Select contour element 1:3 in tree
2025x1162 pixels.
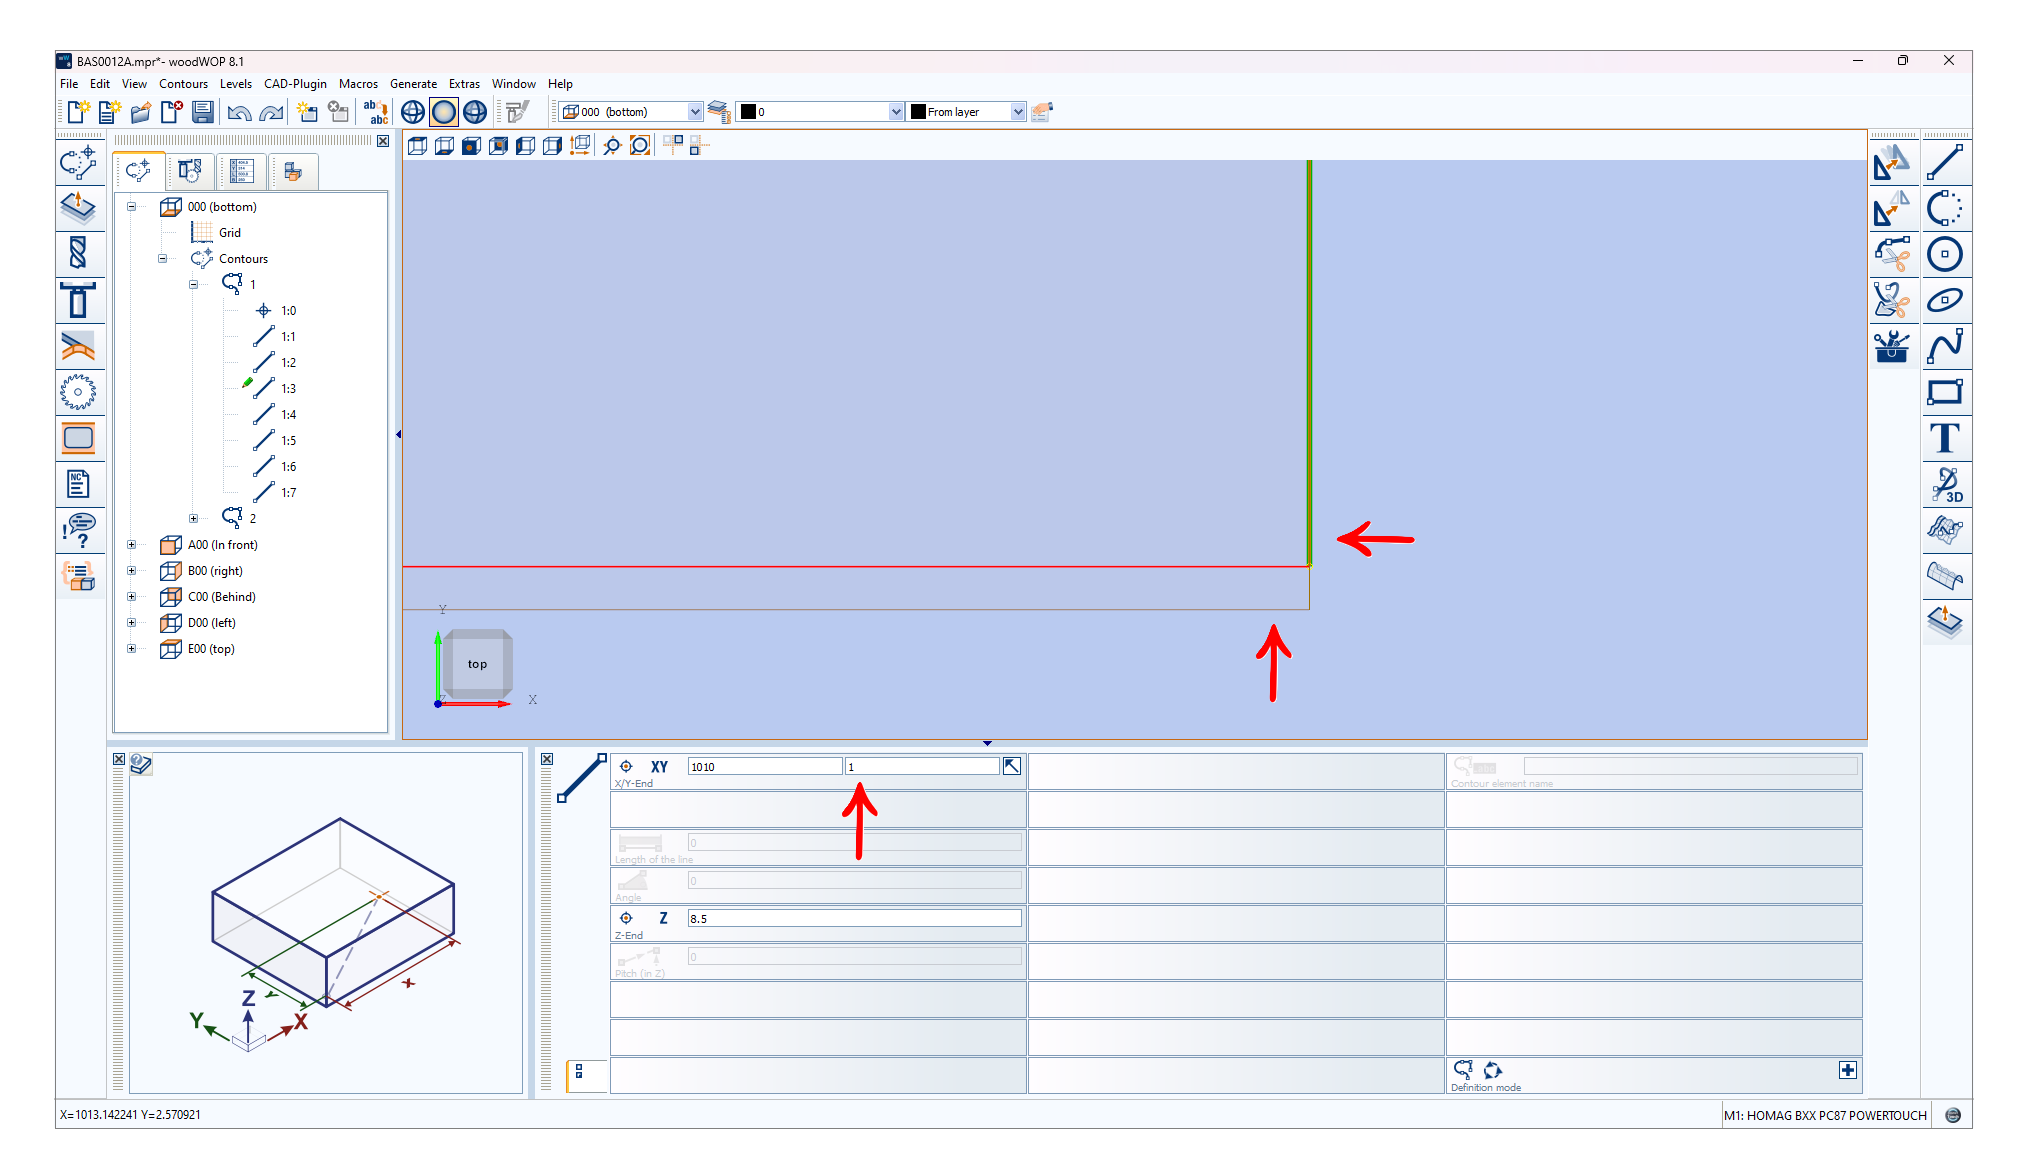(288, 389)
